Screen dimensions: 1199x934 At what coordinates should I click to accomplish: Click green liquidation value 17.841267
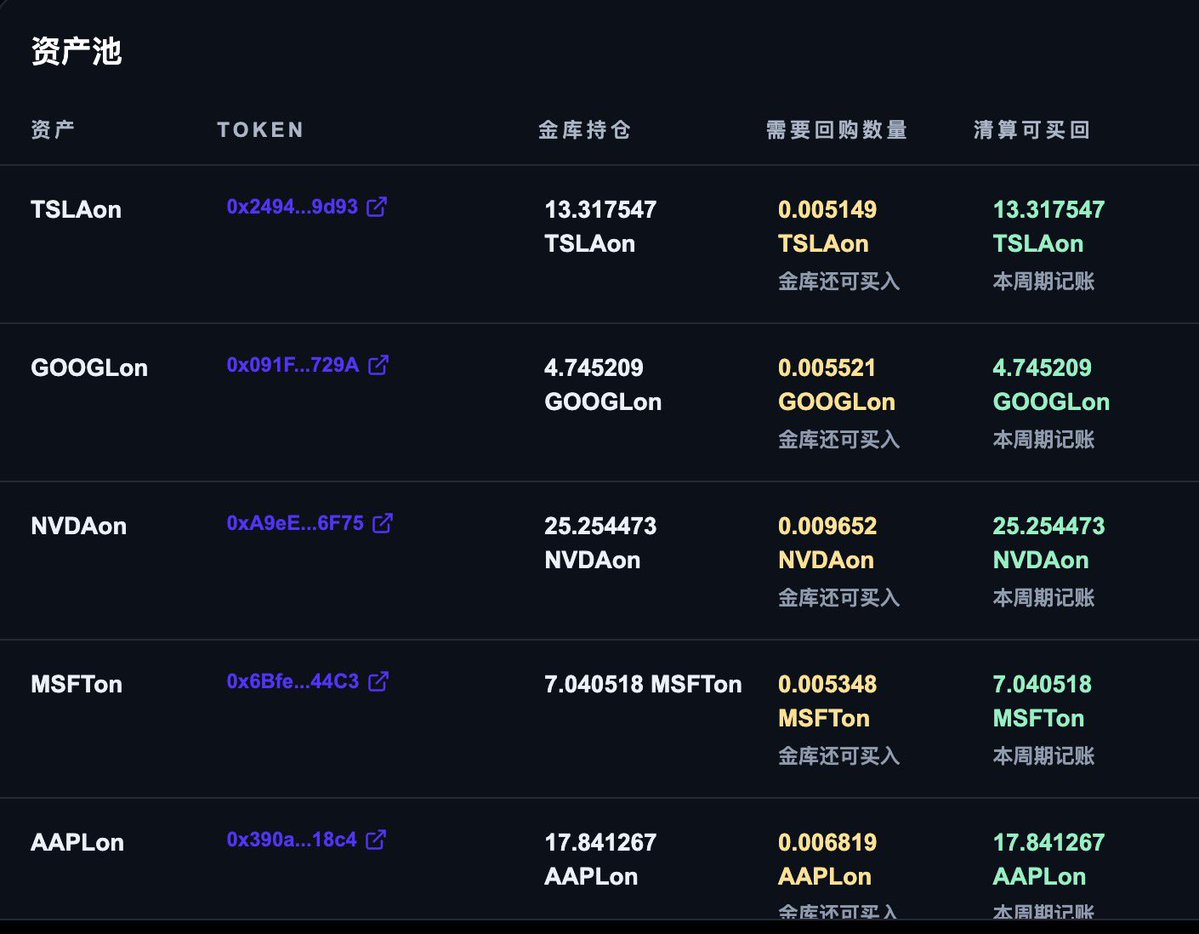tap(1048, 843)
